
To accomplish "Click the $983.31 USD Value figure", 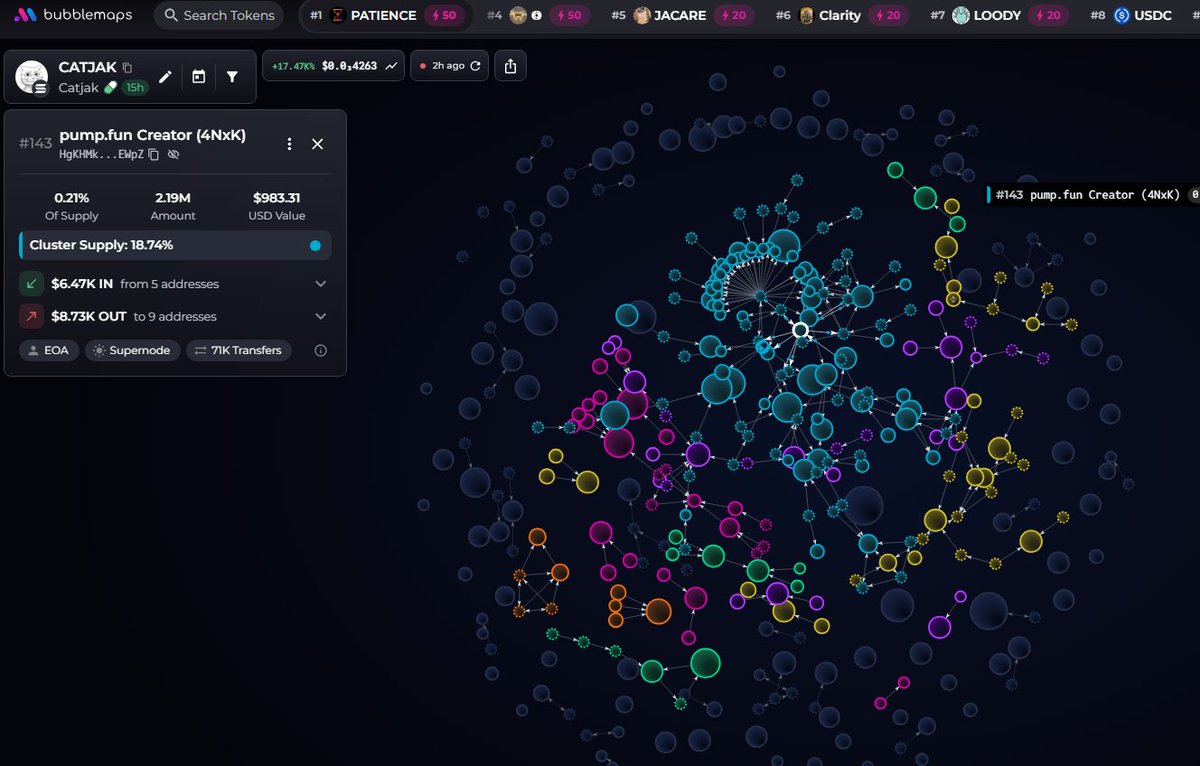I will (x=276, y=198).
